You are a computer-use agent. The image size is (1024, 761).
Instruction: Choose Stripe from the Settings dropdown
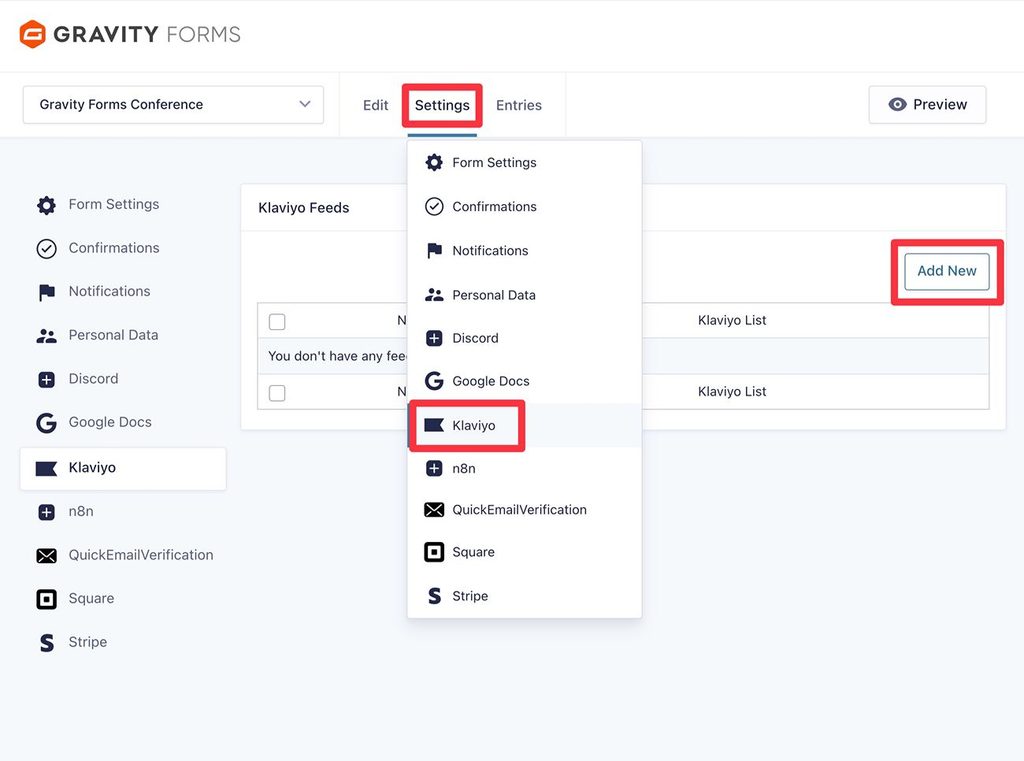click(524, 596)
